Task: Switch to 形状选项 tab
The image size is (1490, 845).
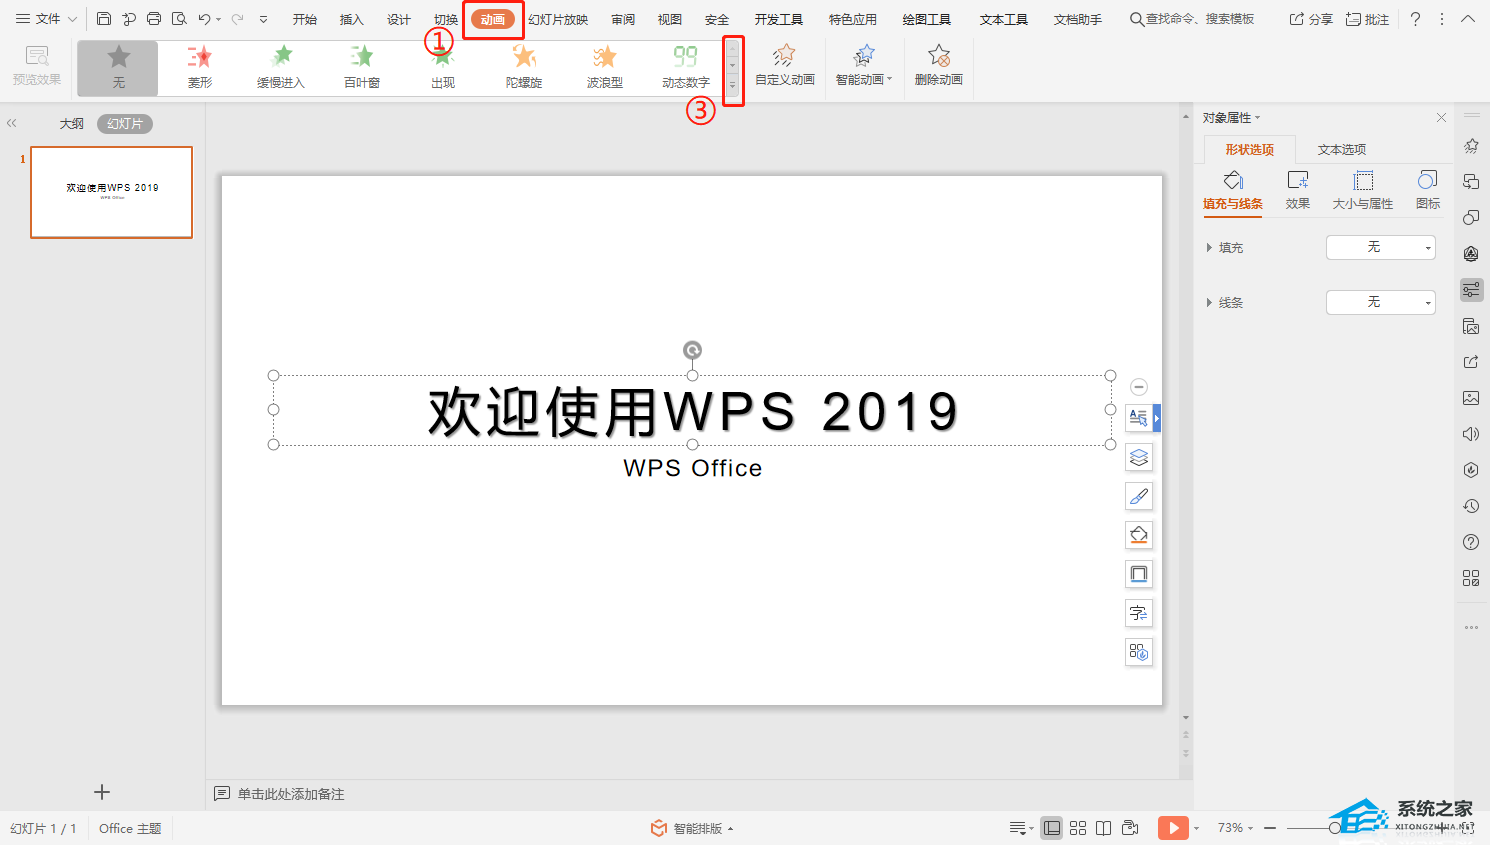Action: [x=1250, y=149]
